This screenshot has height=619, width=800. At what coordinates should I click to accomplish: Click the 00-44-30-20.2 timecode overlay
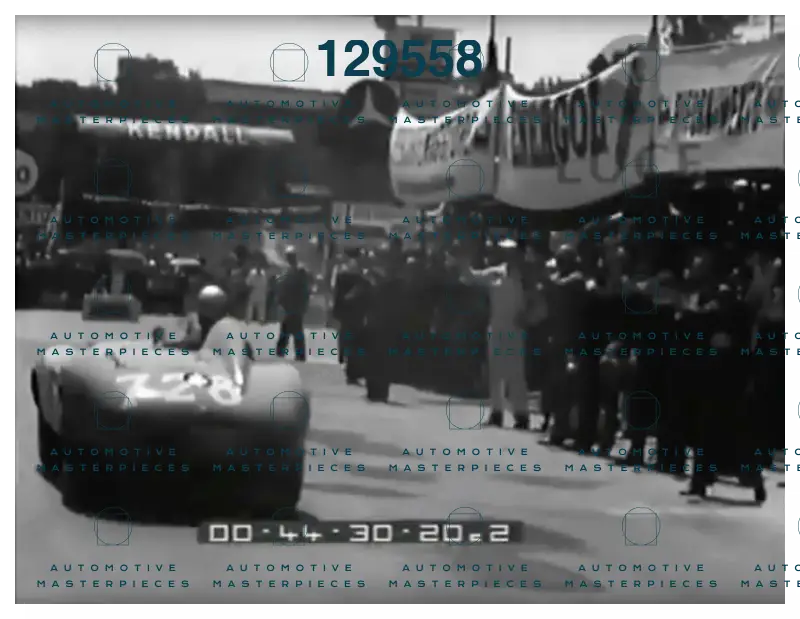tap(359, 533)
